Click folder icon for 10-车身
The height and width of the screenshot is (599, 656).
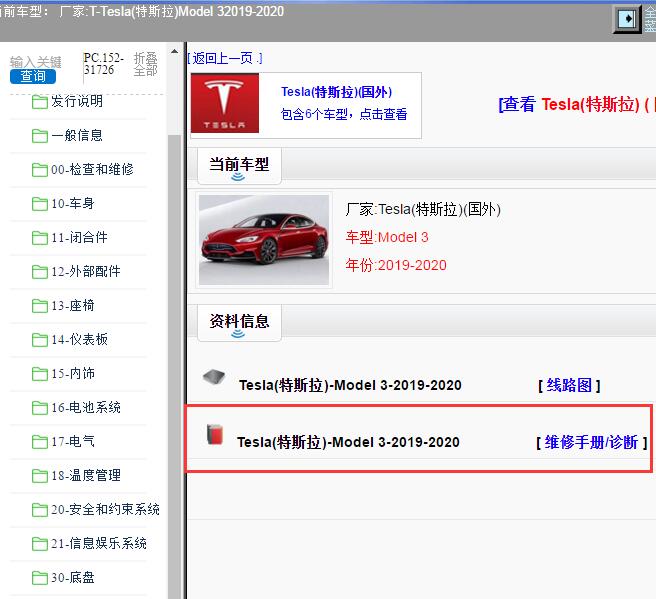(40, 204)
